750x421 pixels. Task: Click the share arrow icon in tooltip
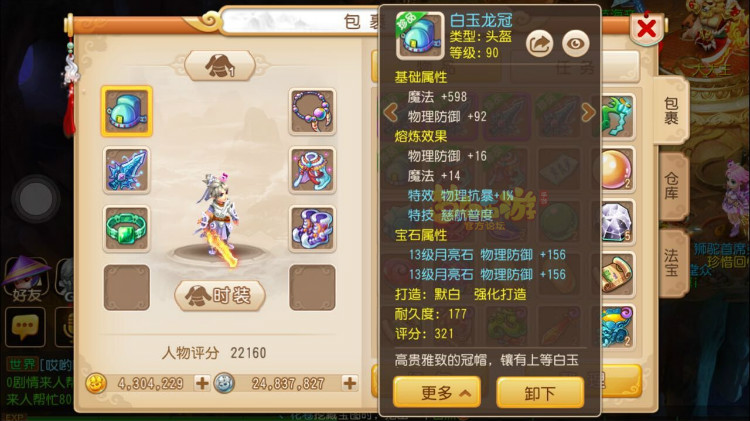(x=540, y=44)
